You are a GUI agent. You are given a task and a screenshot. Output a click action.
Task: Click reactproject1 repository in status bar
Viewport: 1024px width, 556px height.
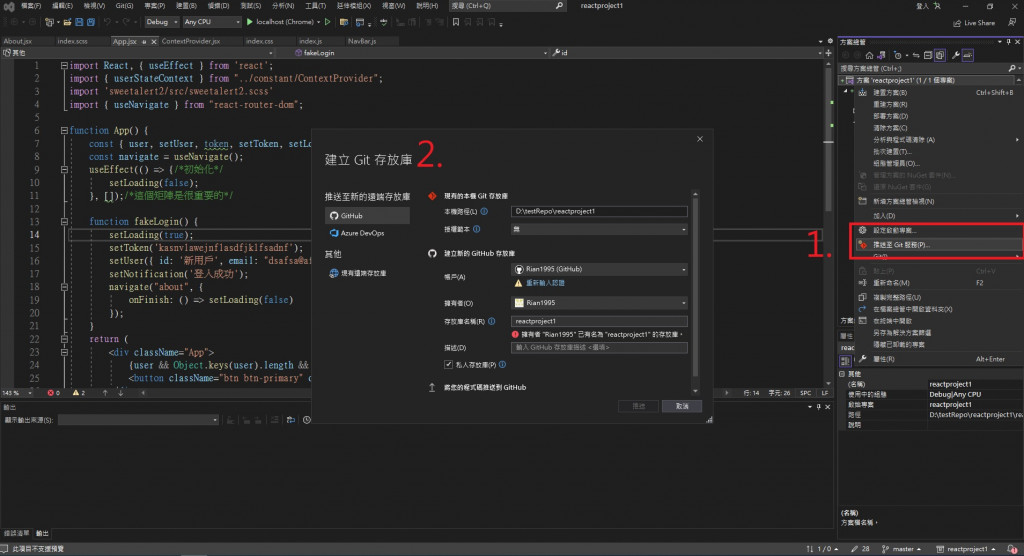click(966, 549)
